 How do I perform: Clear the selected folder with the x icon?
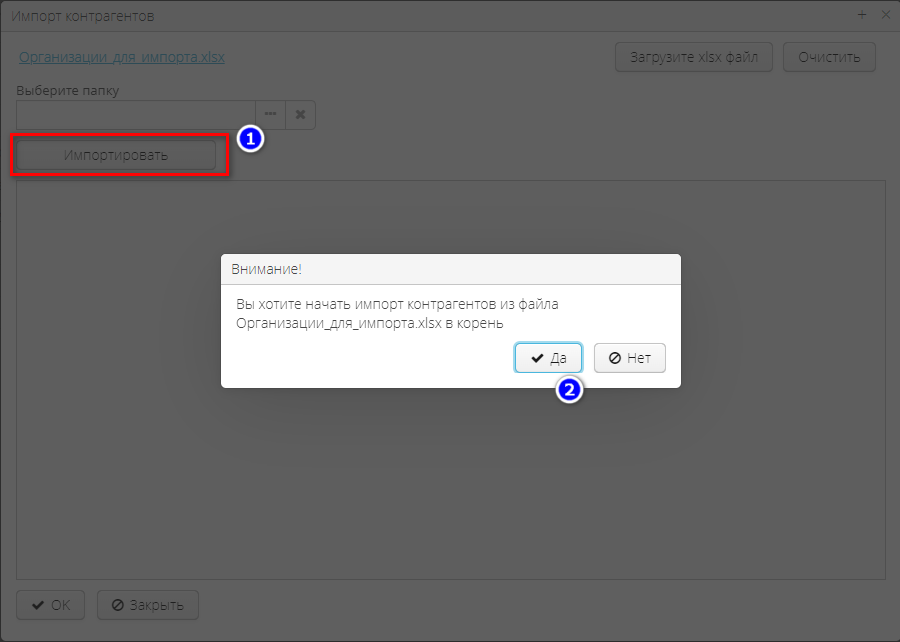tap(300, 114)
